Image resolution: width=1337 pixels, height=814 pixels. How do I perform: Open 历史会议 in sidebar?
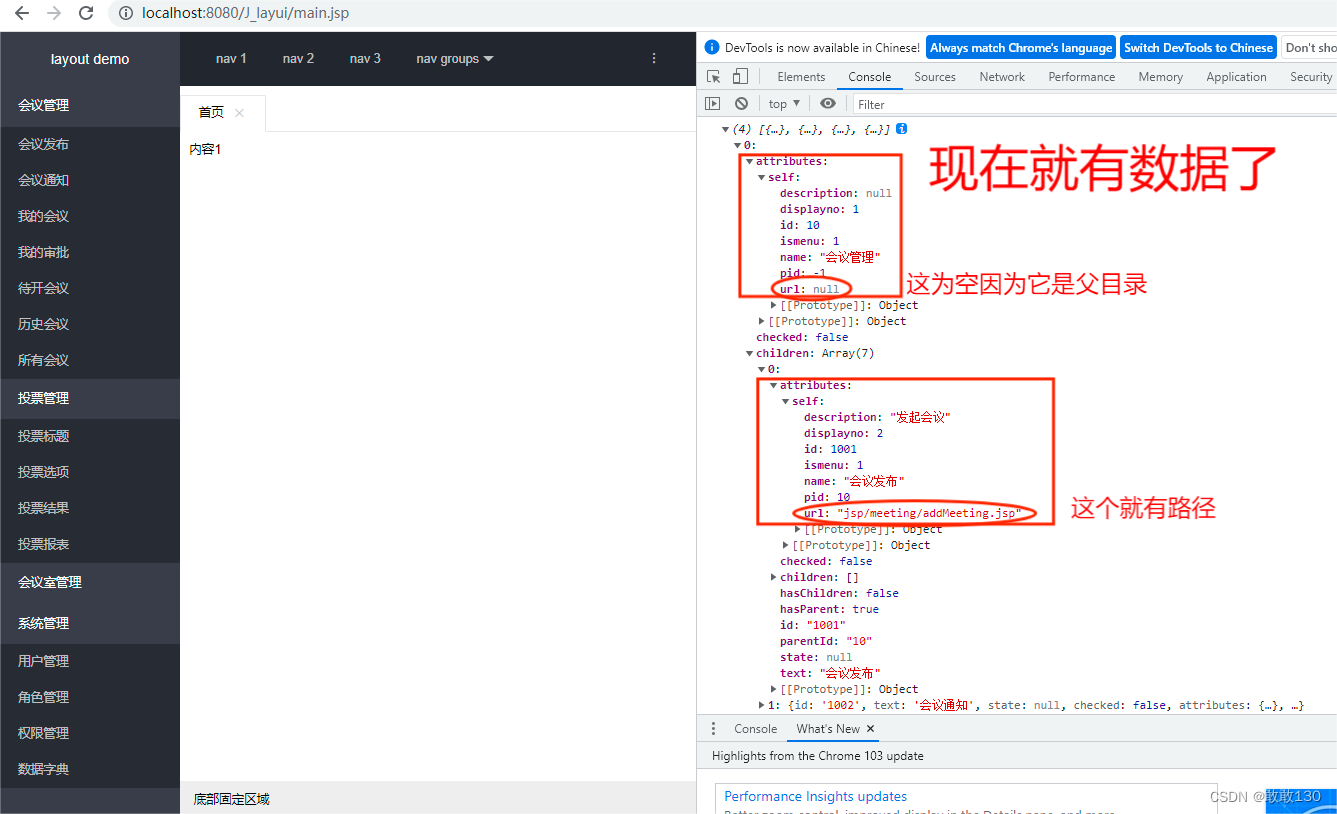click(x=90, y=324)
